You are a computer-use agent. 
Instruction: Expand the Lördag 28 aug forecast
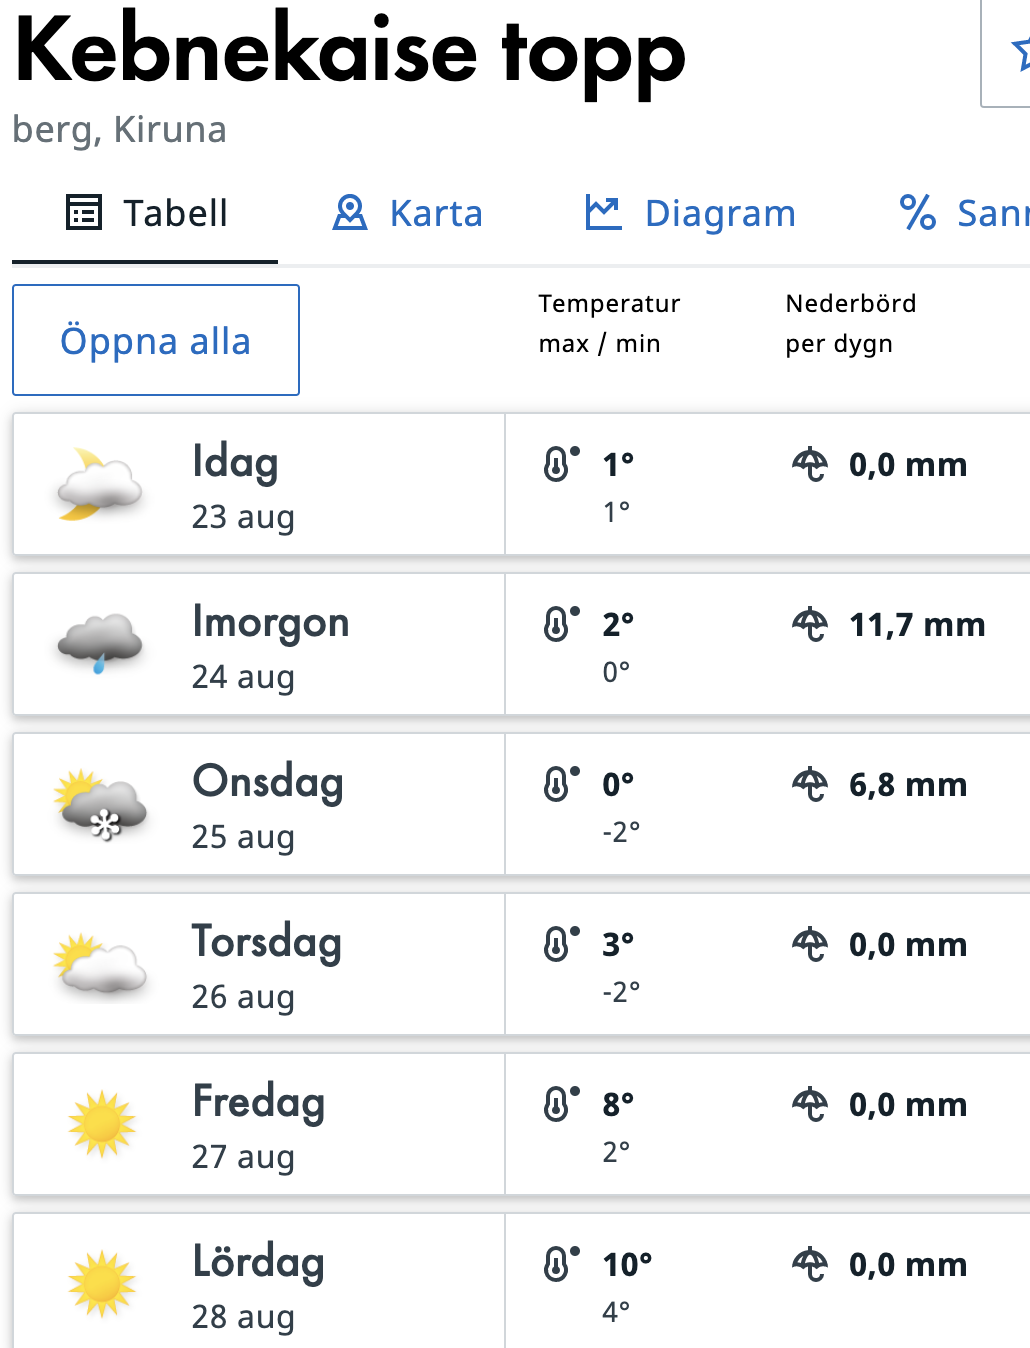click(x=258, y=1285)
